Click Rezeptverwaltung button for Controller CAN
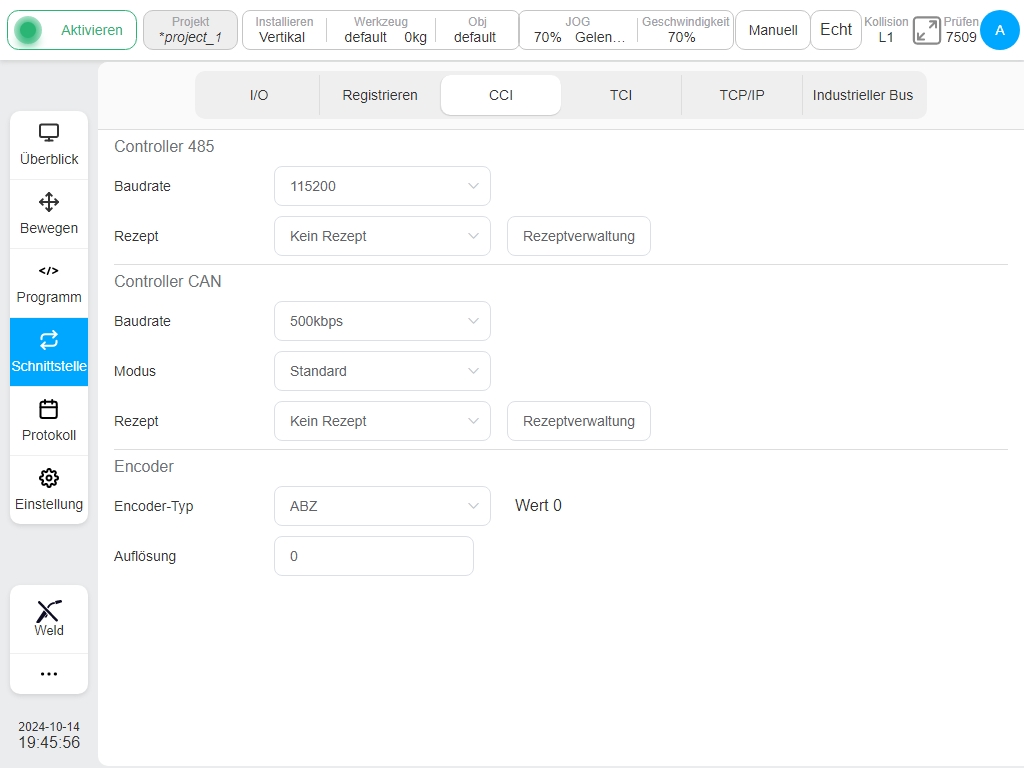 coord(579,421)
